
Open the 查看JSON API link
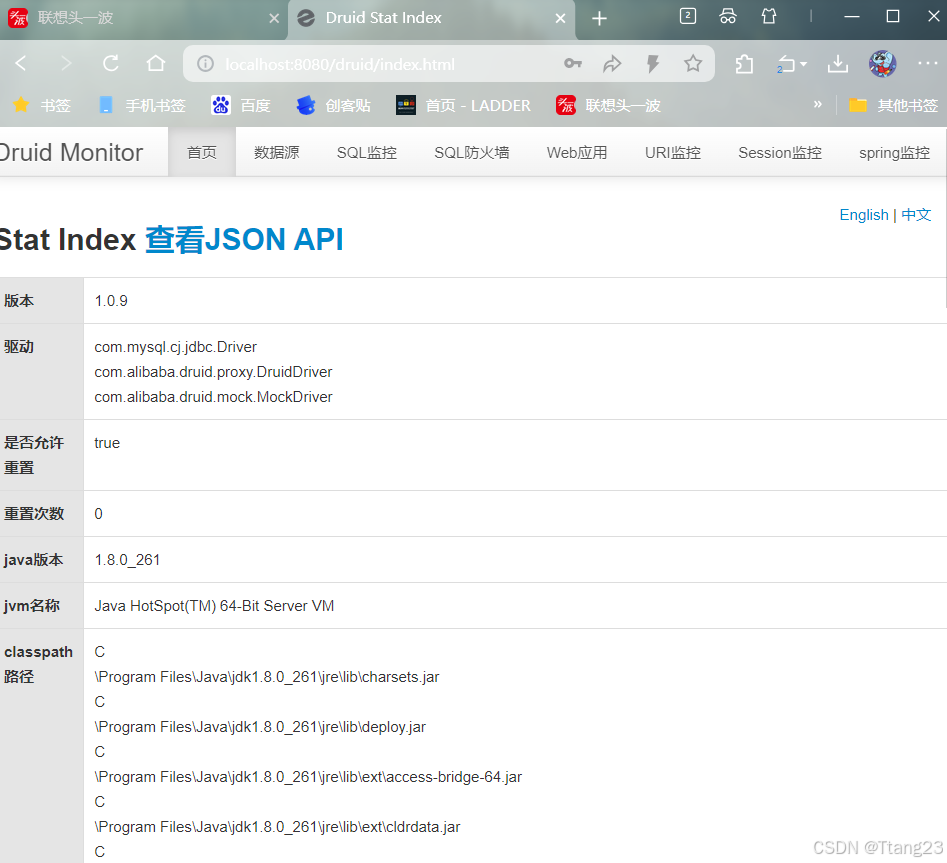click(x=244, y=240)
